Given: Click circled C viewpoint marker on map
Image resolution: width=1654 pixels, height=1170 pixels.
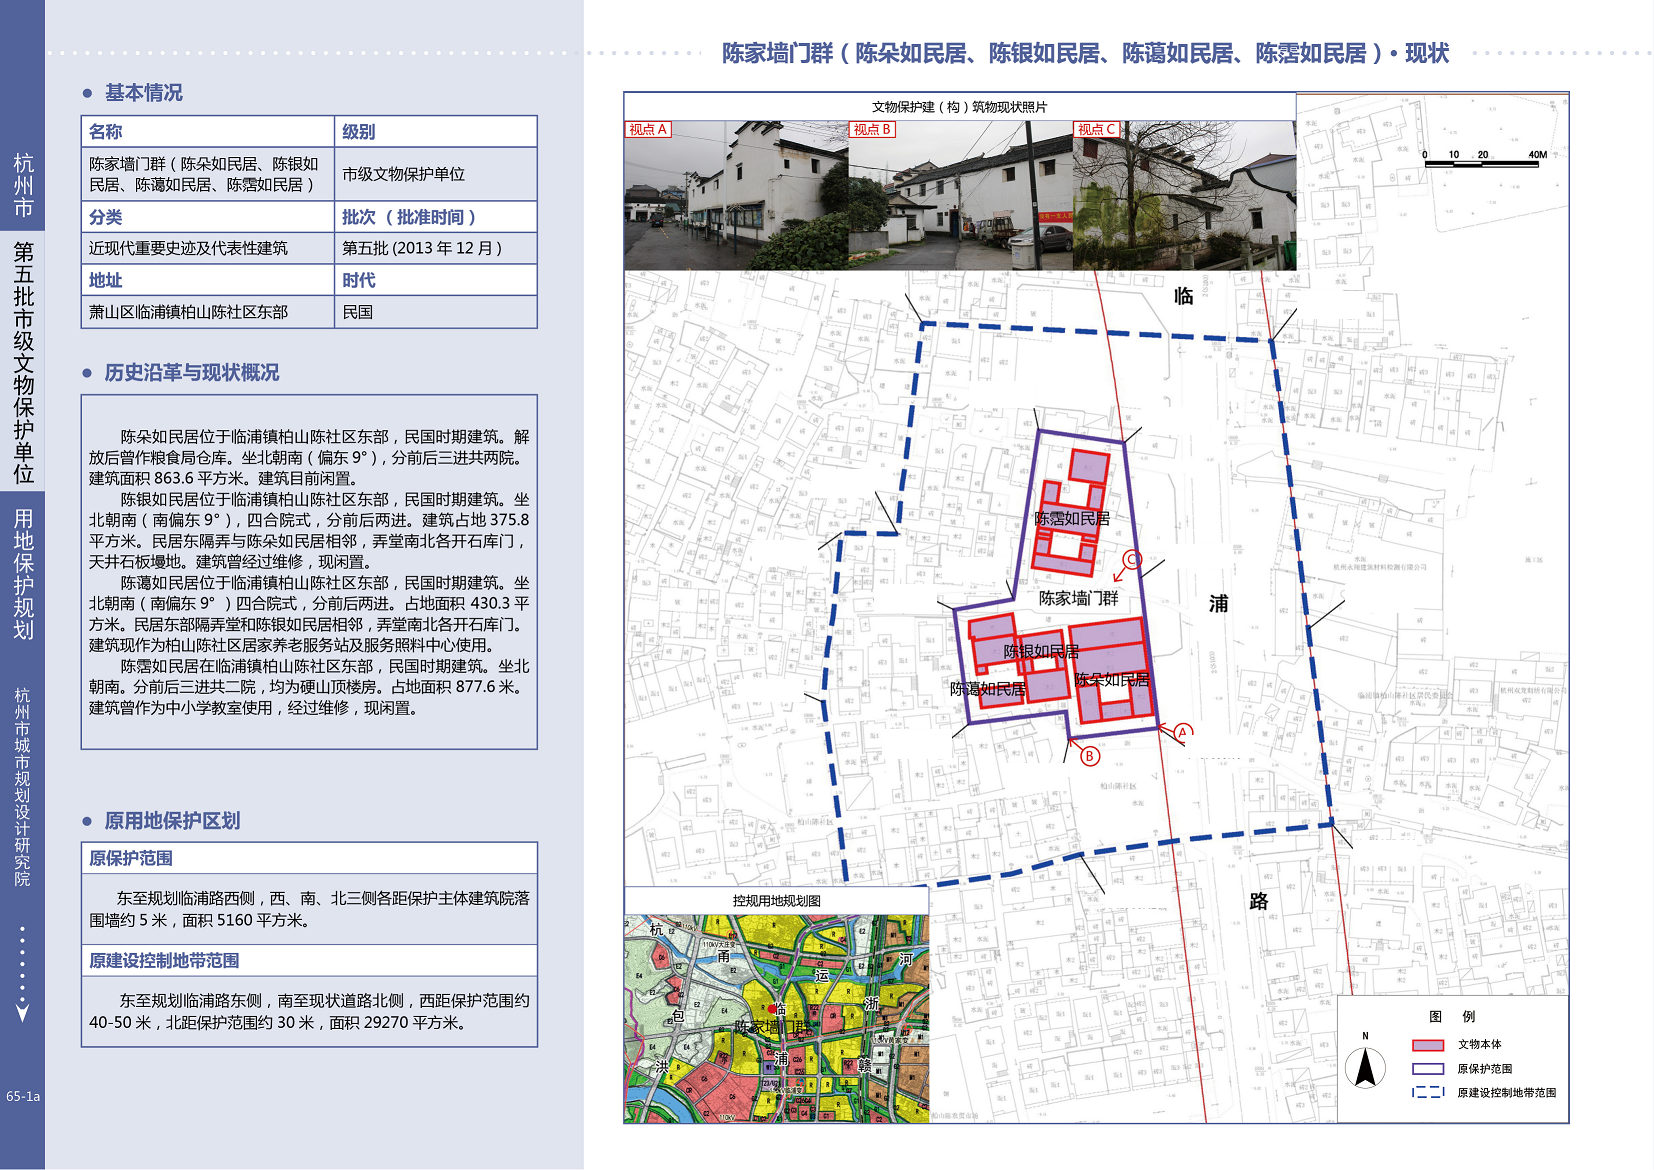Looking at the screenshot, I should coord(1132,559).
